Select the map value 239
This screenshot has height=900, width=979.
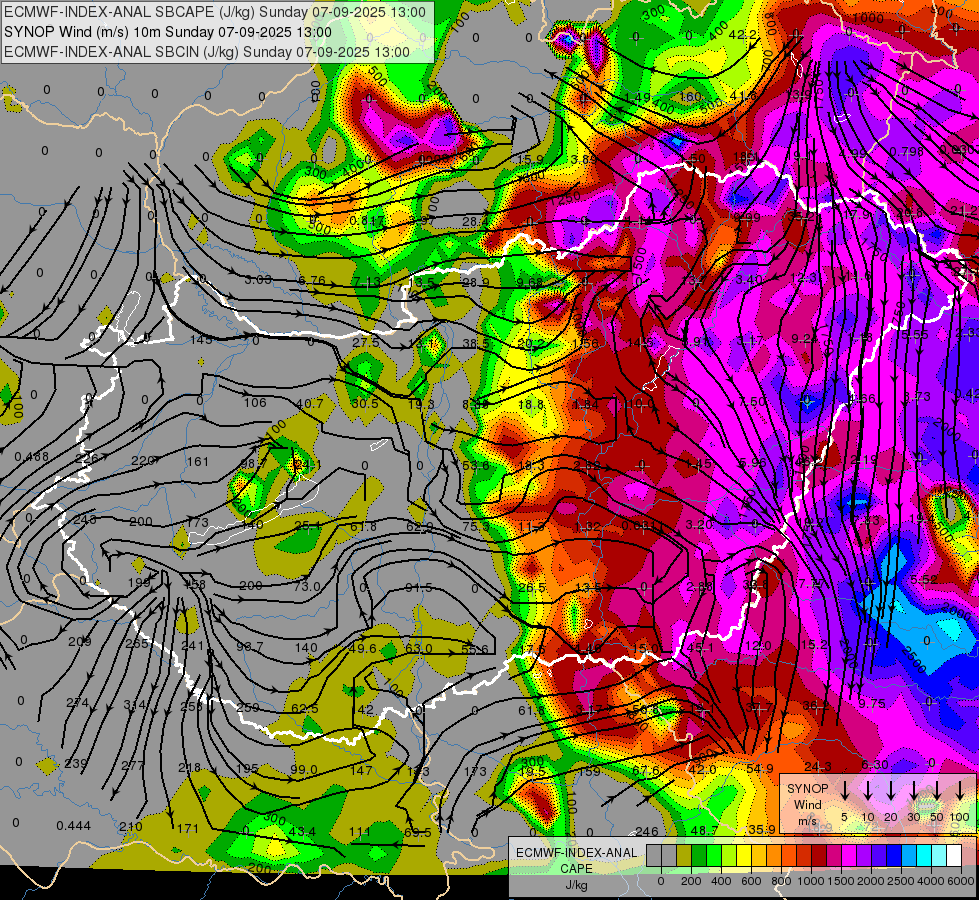pos(76,763)
